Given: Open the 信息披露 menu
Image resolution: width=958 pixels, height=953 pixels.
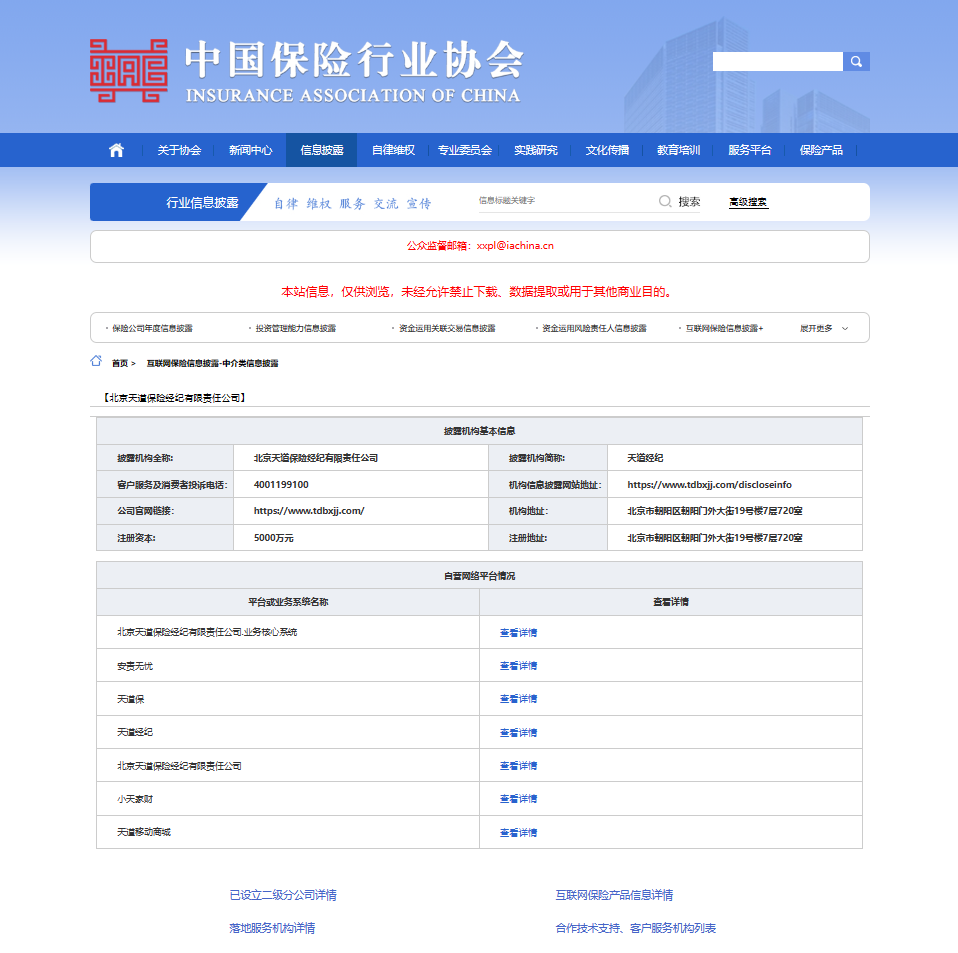Looking at the screenshot, I should coord(321,150).
